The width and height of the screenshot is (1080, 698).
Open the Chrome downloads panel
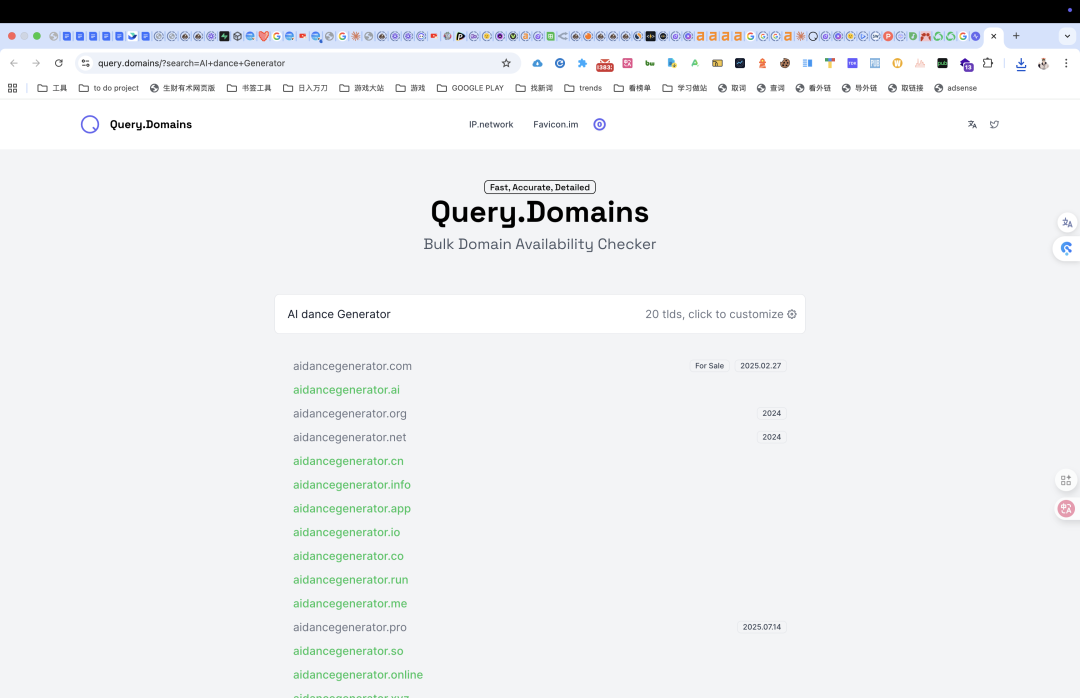(x=1021, y=63)
